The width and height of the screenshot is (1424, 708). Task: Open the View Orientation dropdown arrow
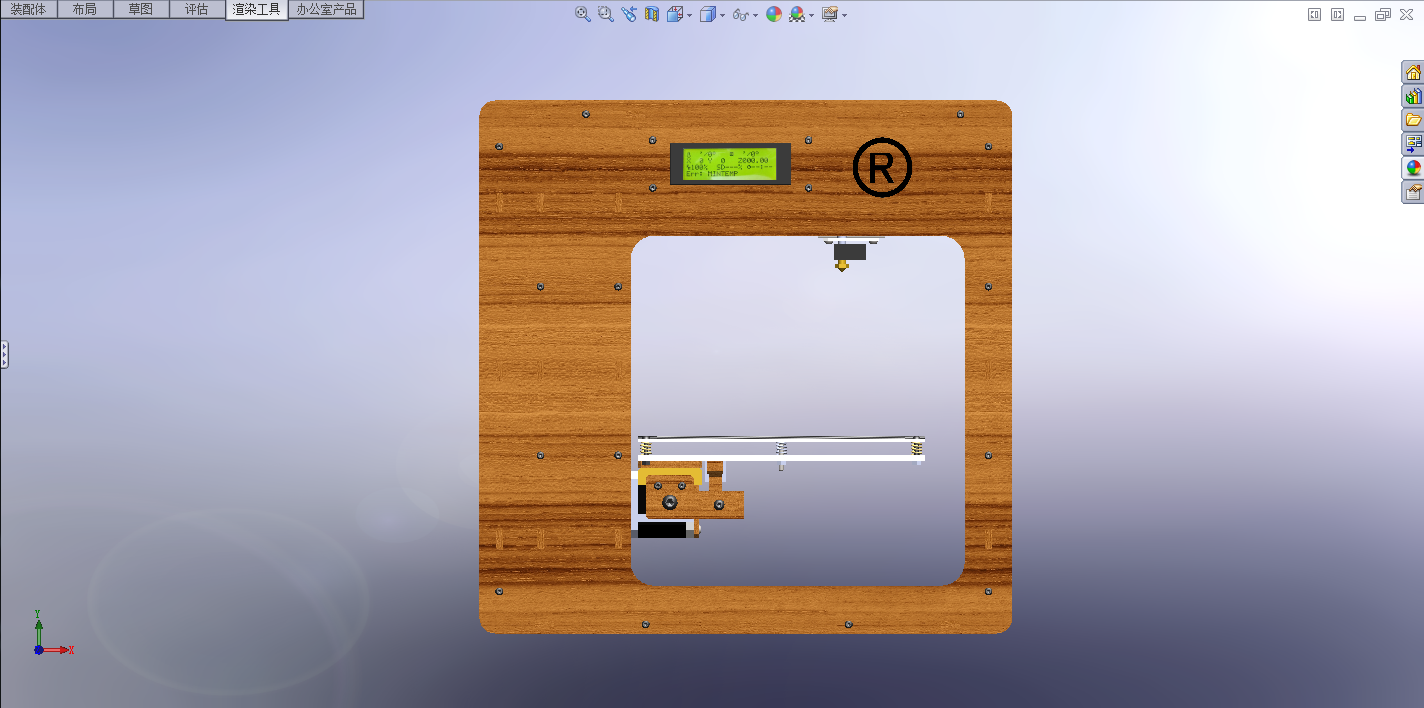coord(690,15)
